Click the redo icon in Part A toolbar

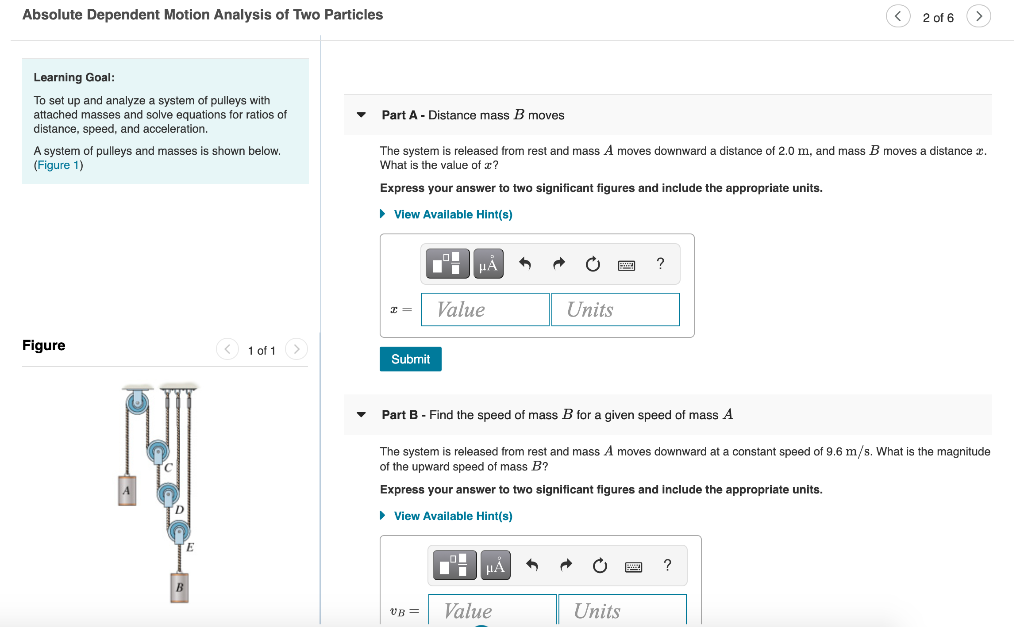558,263
